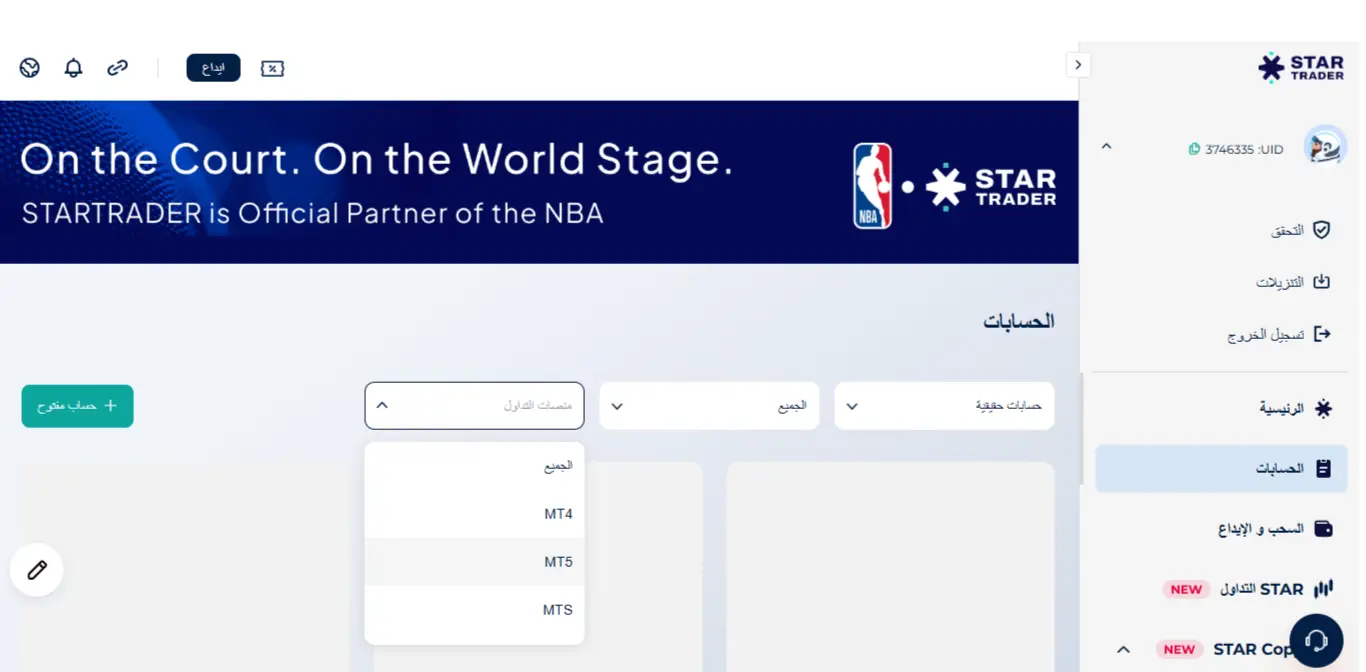Click the NBA partnership banner
This screenshot has height=672, width=1366.
click(x=539, y=182)
